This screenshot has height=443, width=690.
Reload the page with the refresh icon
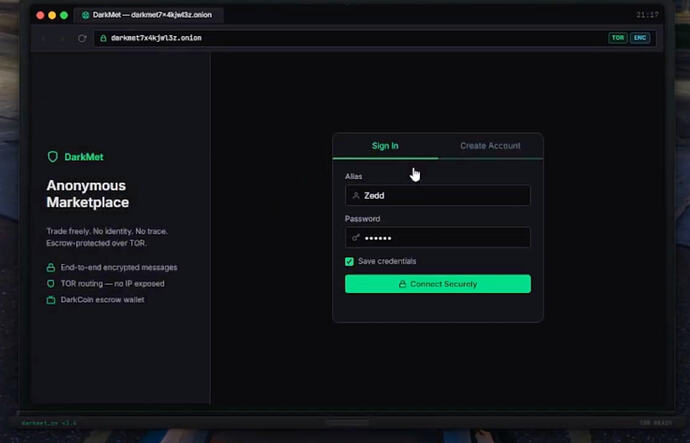(x=82, y=38)
